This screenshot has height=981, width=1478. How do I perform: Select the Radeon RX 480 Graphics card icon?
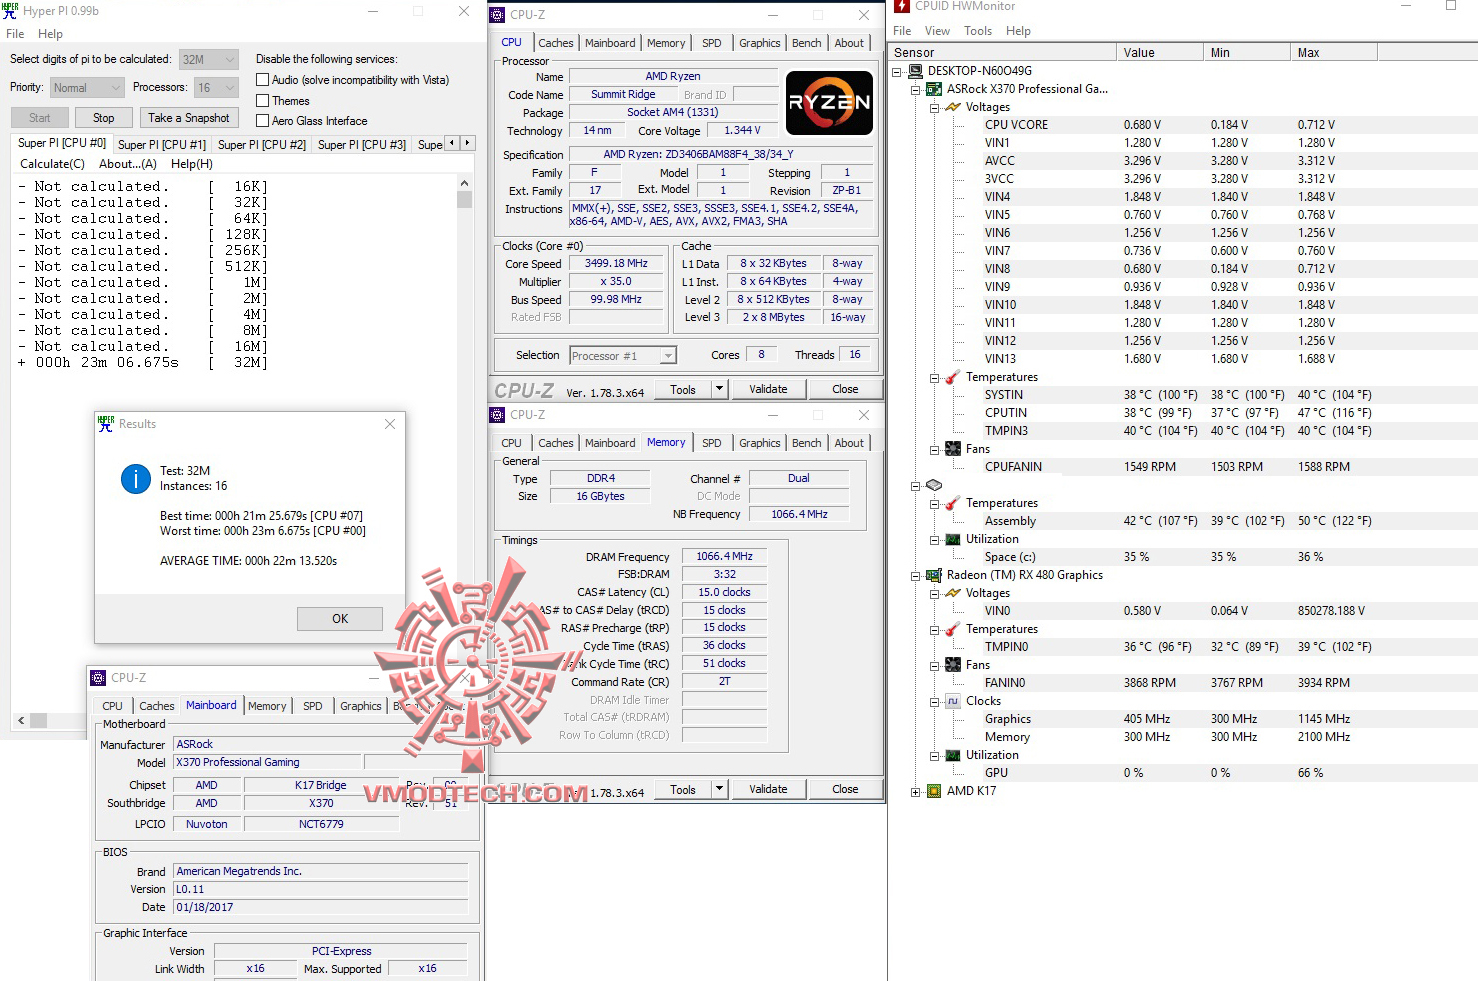pyautogui.click(x=934, y=575)
